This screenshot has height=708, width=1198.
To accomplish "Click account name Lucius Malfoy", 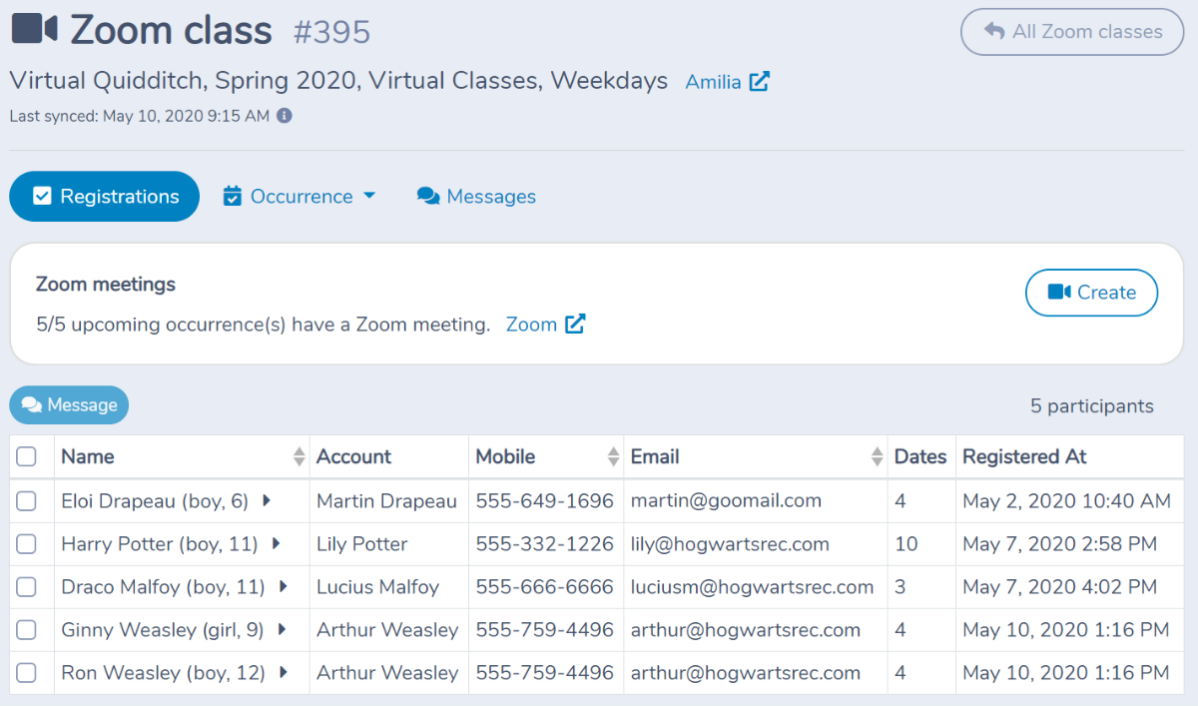I will click(377, 587).
